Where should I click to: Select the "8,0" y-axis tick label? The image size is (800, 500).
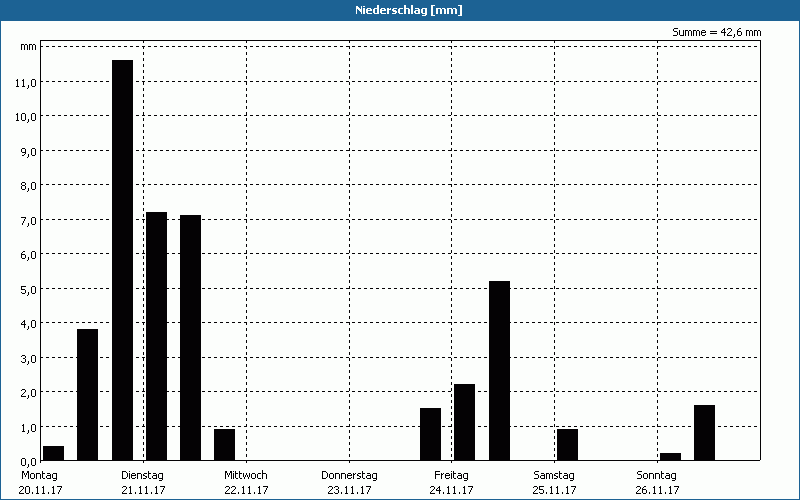click(x=29, y=186)
